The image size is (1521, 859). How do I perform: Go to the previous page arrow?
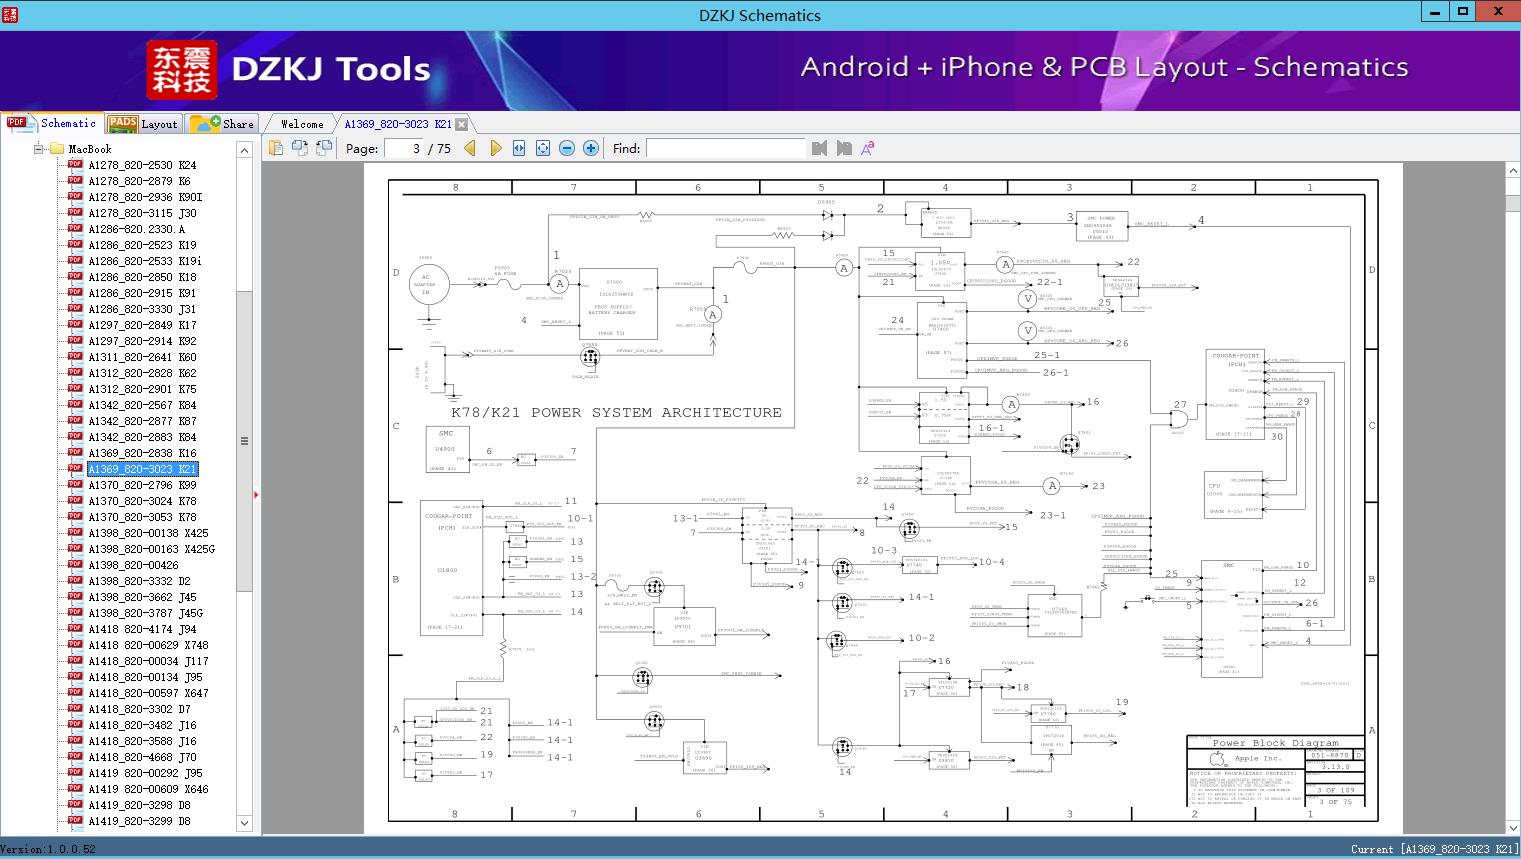(471, 147)
